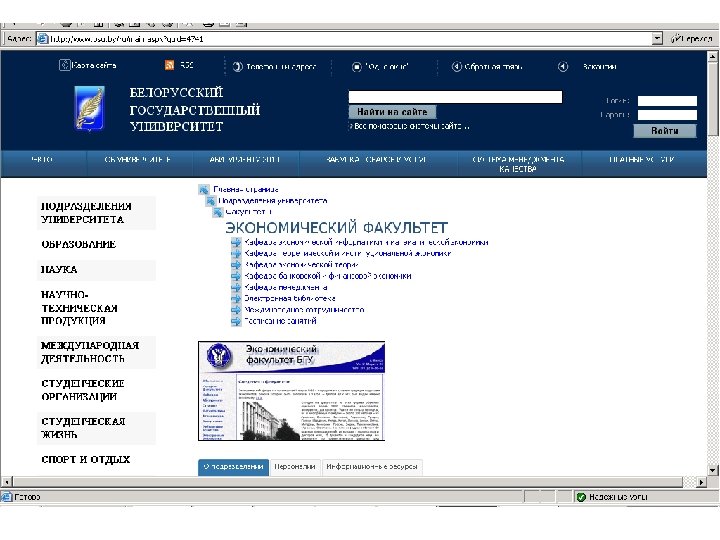Viewport: 720px width, 540px height.
Task: Go to Главная страница breadcrumb link
Action: click(x=246, y=189)
